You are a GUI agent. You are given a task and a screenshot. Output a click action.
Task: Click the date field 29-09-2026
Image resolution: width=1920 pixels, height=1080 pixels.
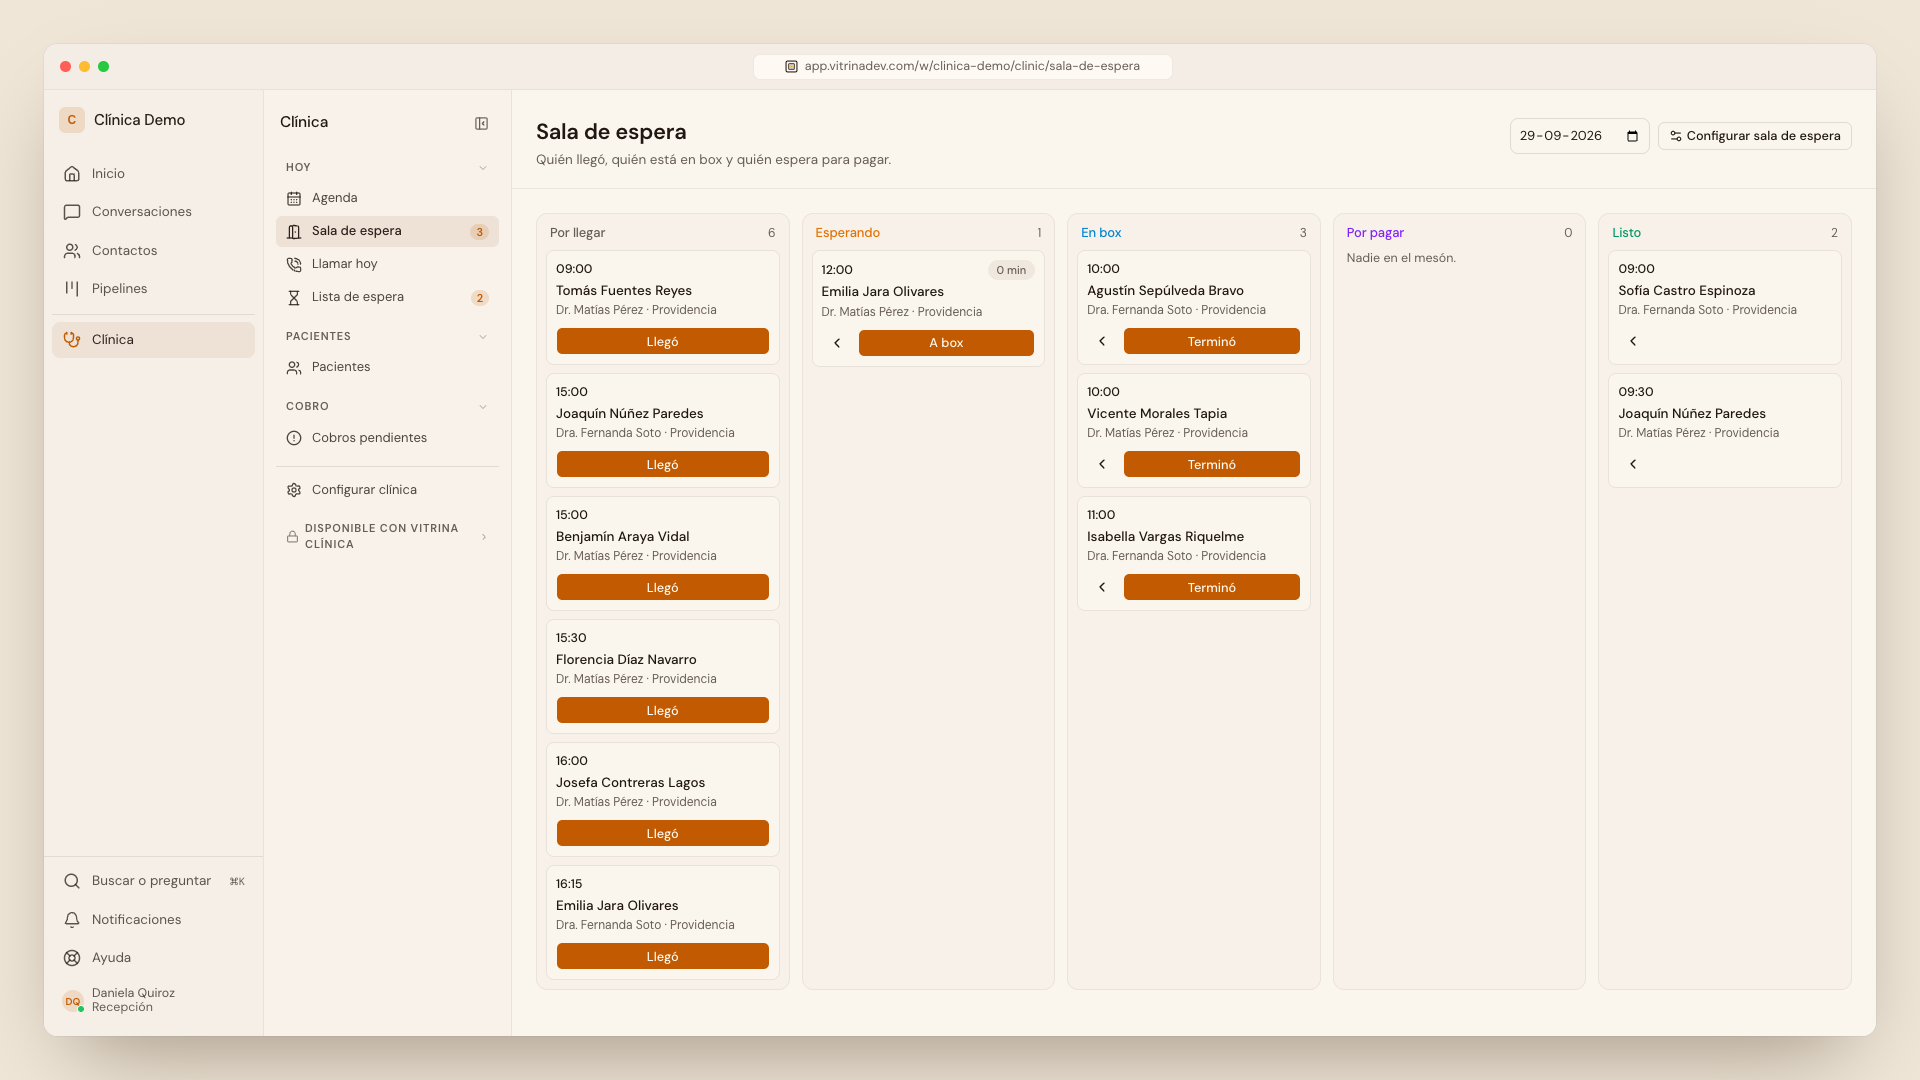click(x=1579, y=136)
